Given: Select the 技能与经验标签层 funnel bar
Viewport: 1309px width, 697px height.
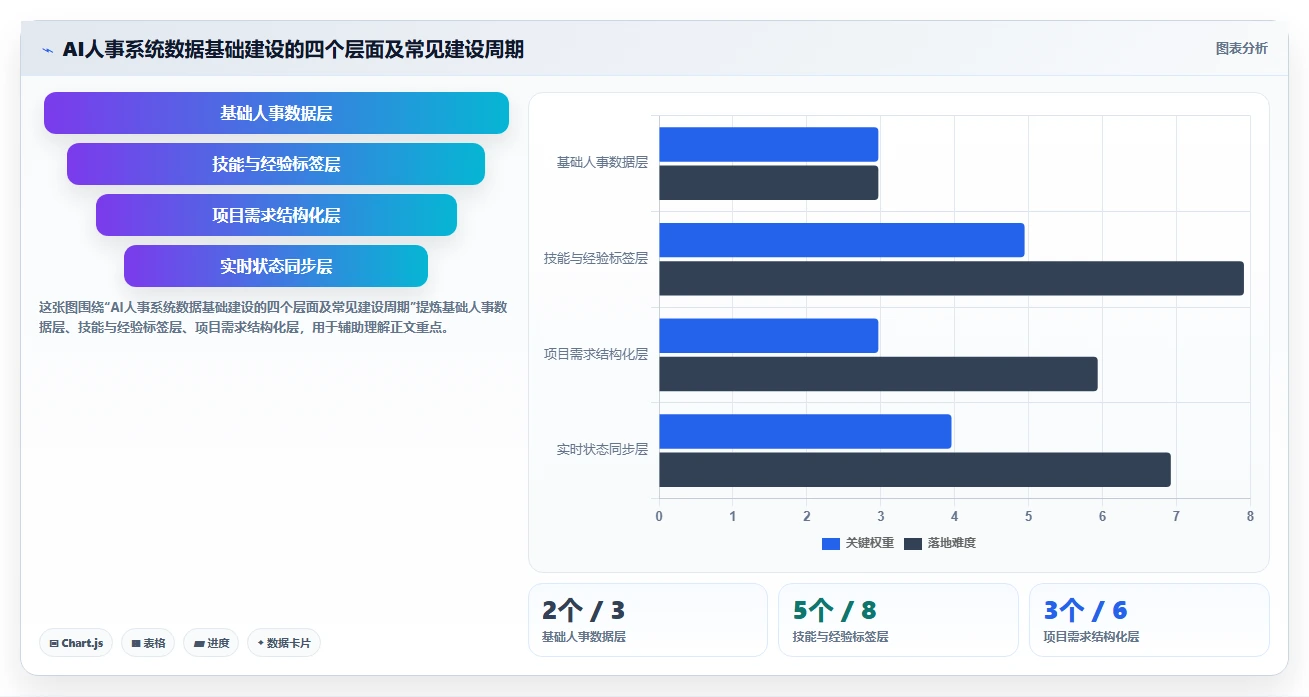Looking at the screenshot, I should (276, 164).
